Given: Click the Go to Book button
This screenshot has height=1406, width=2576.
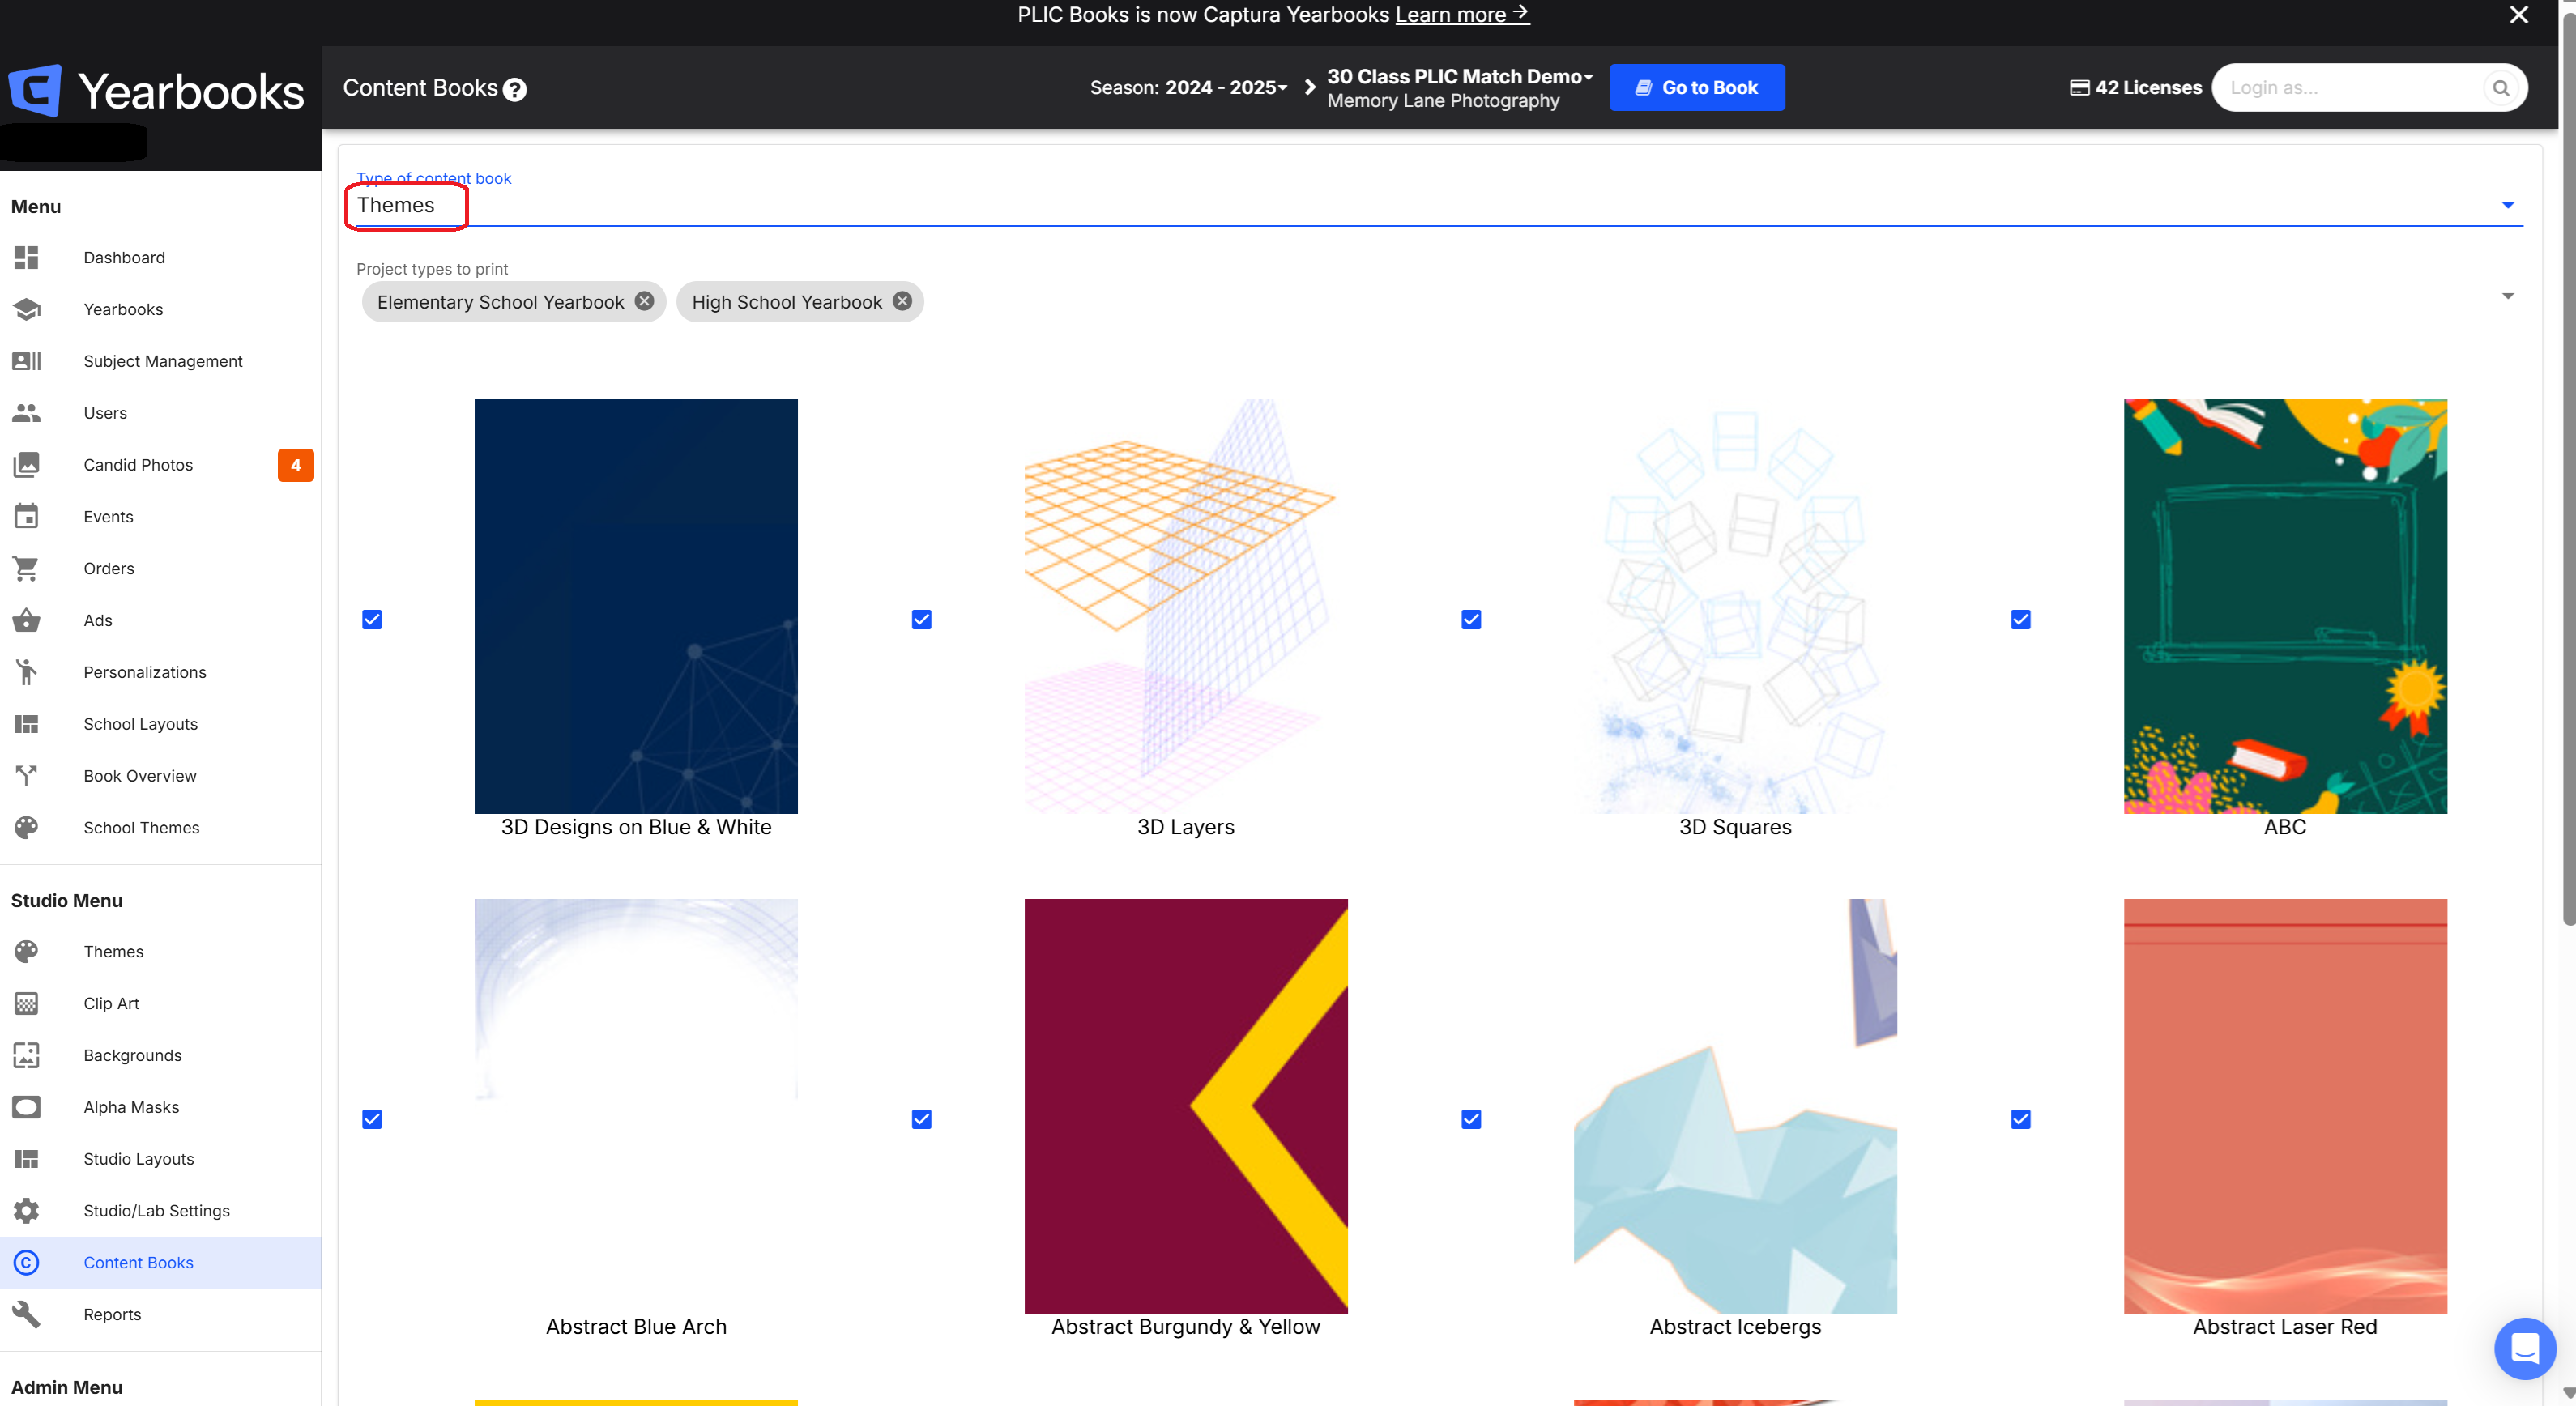Looking at the screenshot, I should (x=1696, y=88).
